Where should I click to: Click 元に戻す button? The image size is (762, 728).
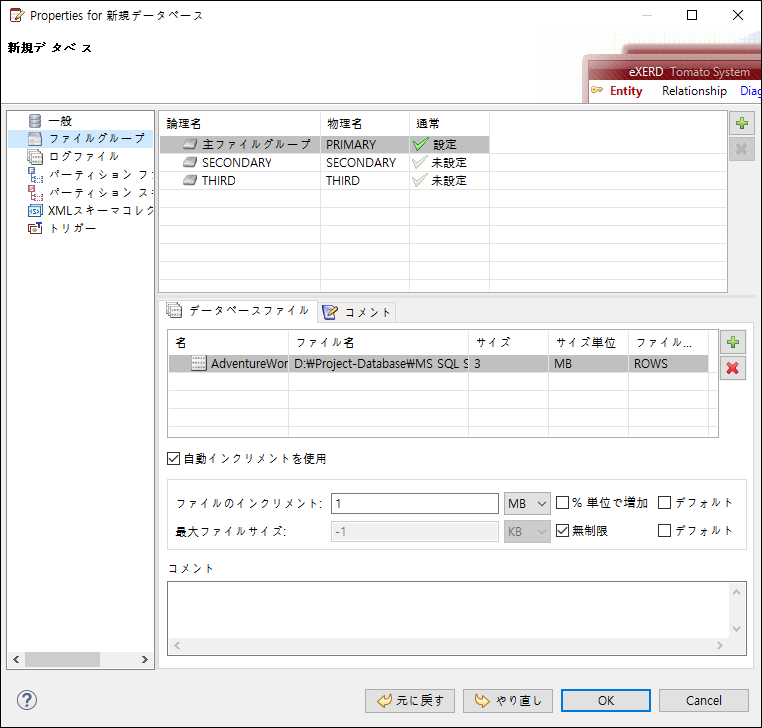point(410,701)
